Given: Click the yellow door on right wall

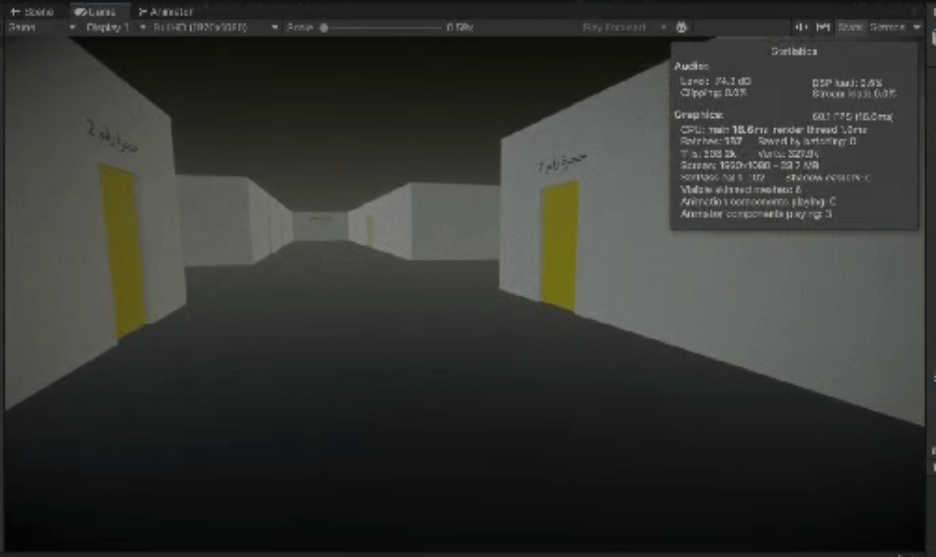Looking at the screenshot, I should 561,247.
